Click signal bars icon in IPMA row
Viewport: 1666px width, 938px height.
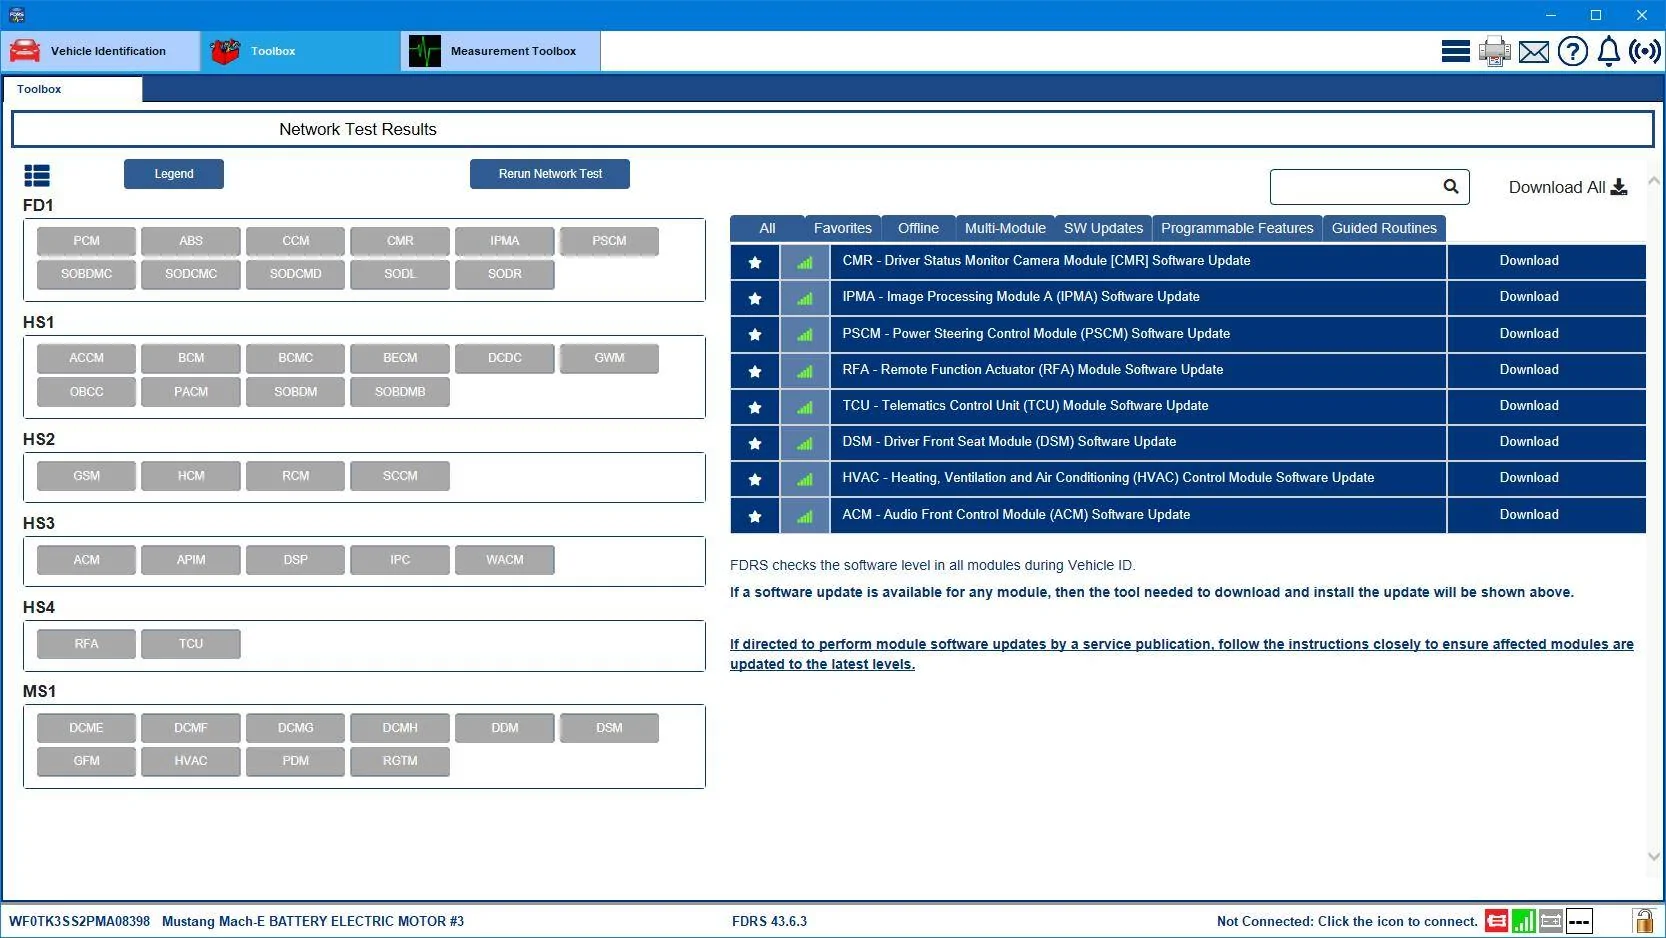tap(805, 298)
